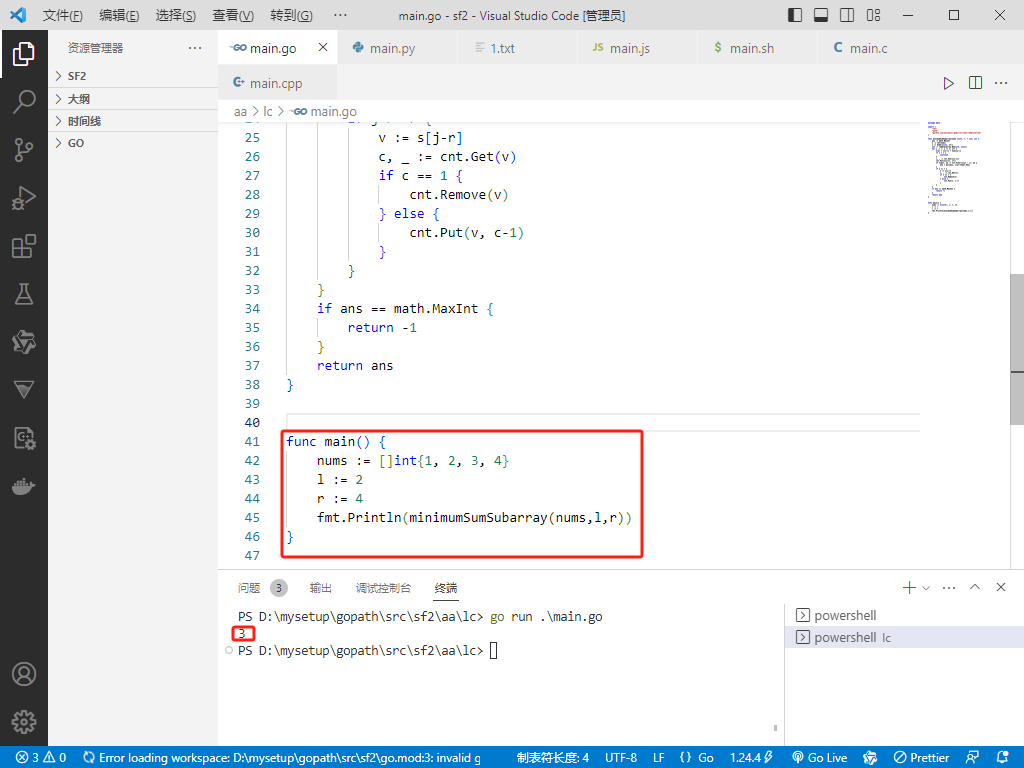Click Go version 1.24.4 status item

coord(751,758)
